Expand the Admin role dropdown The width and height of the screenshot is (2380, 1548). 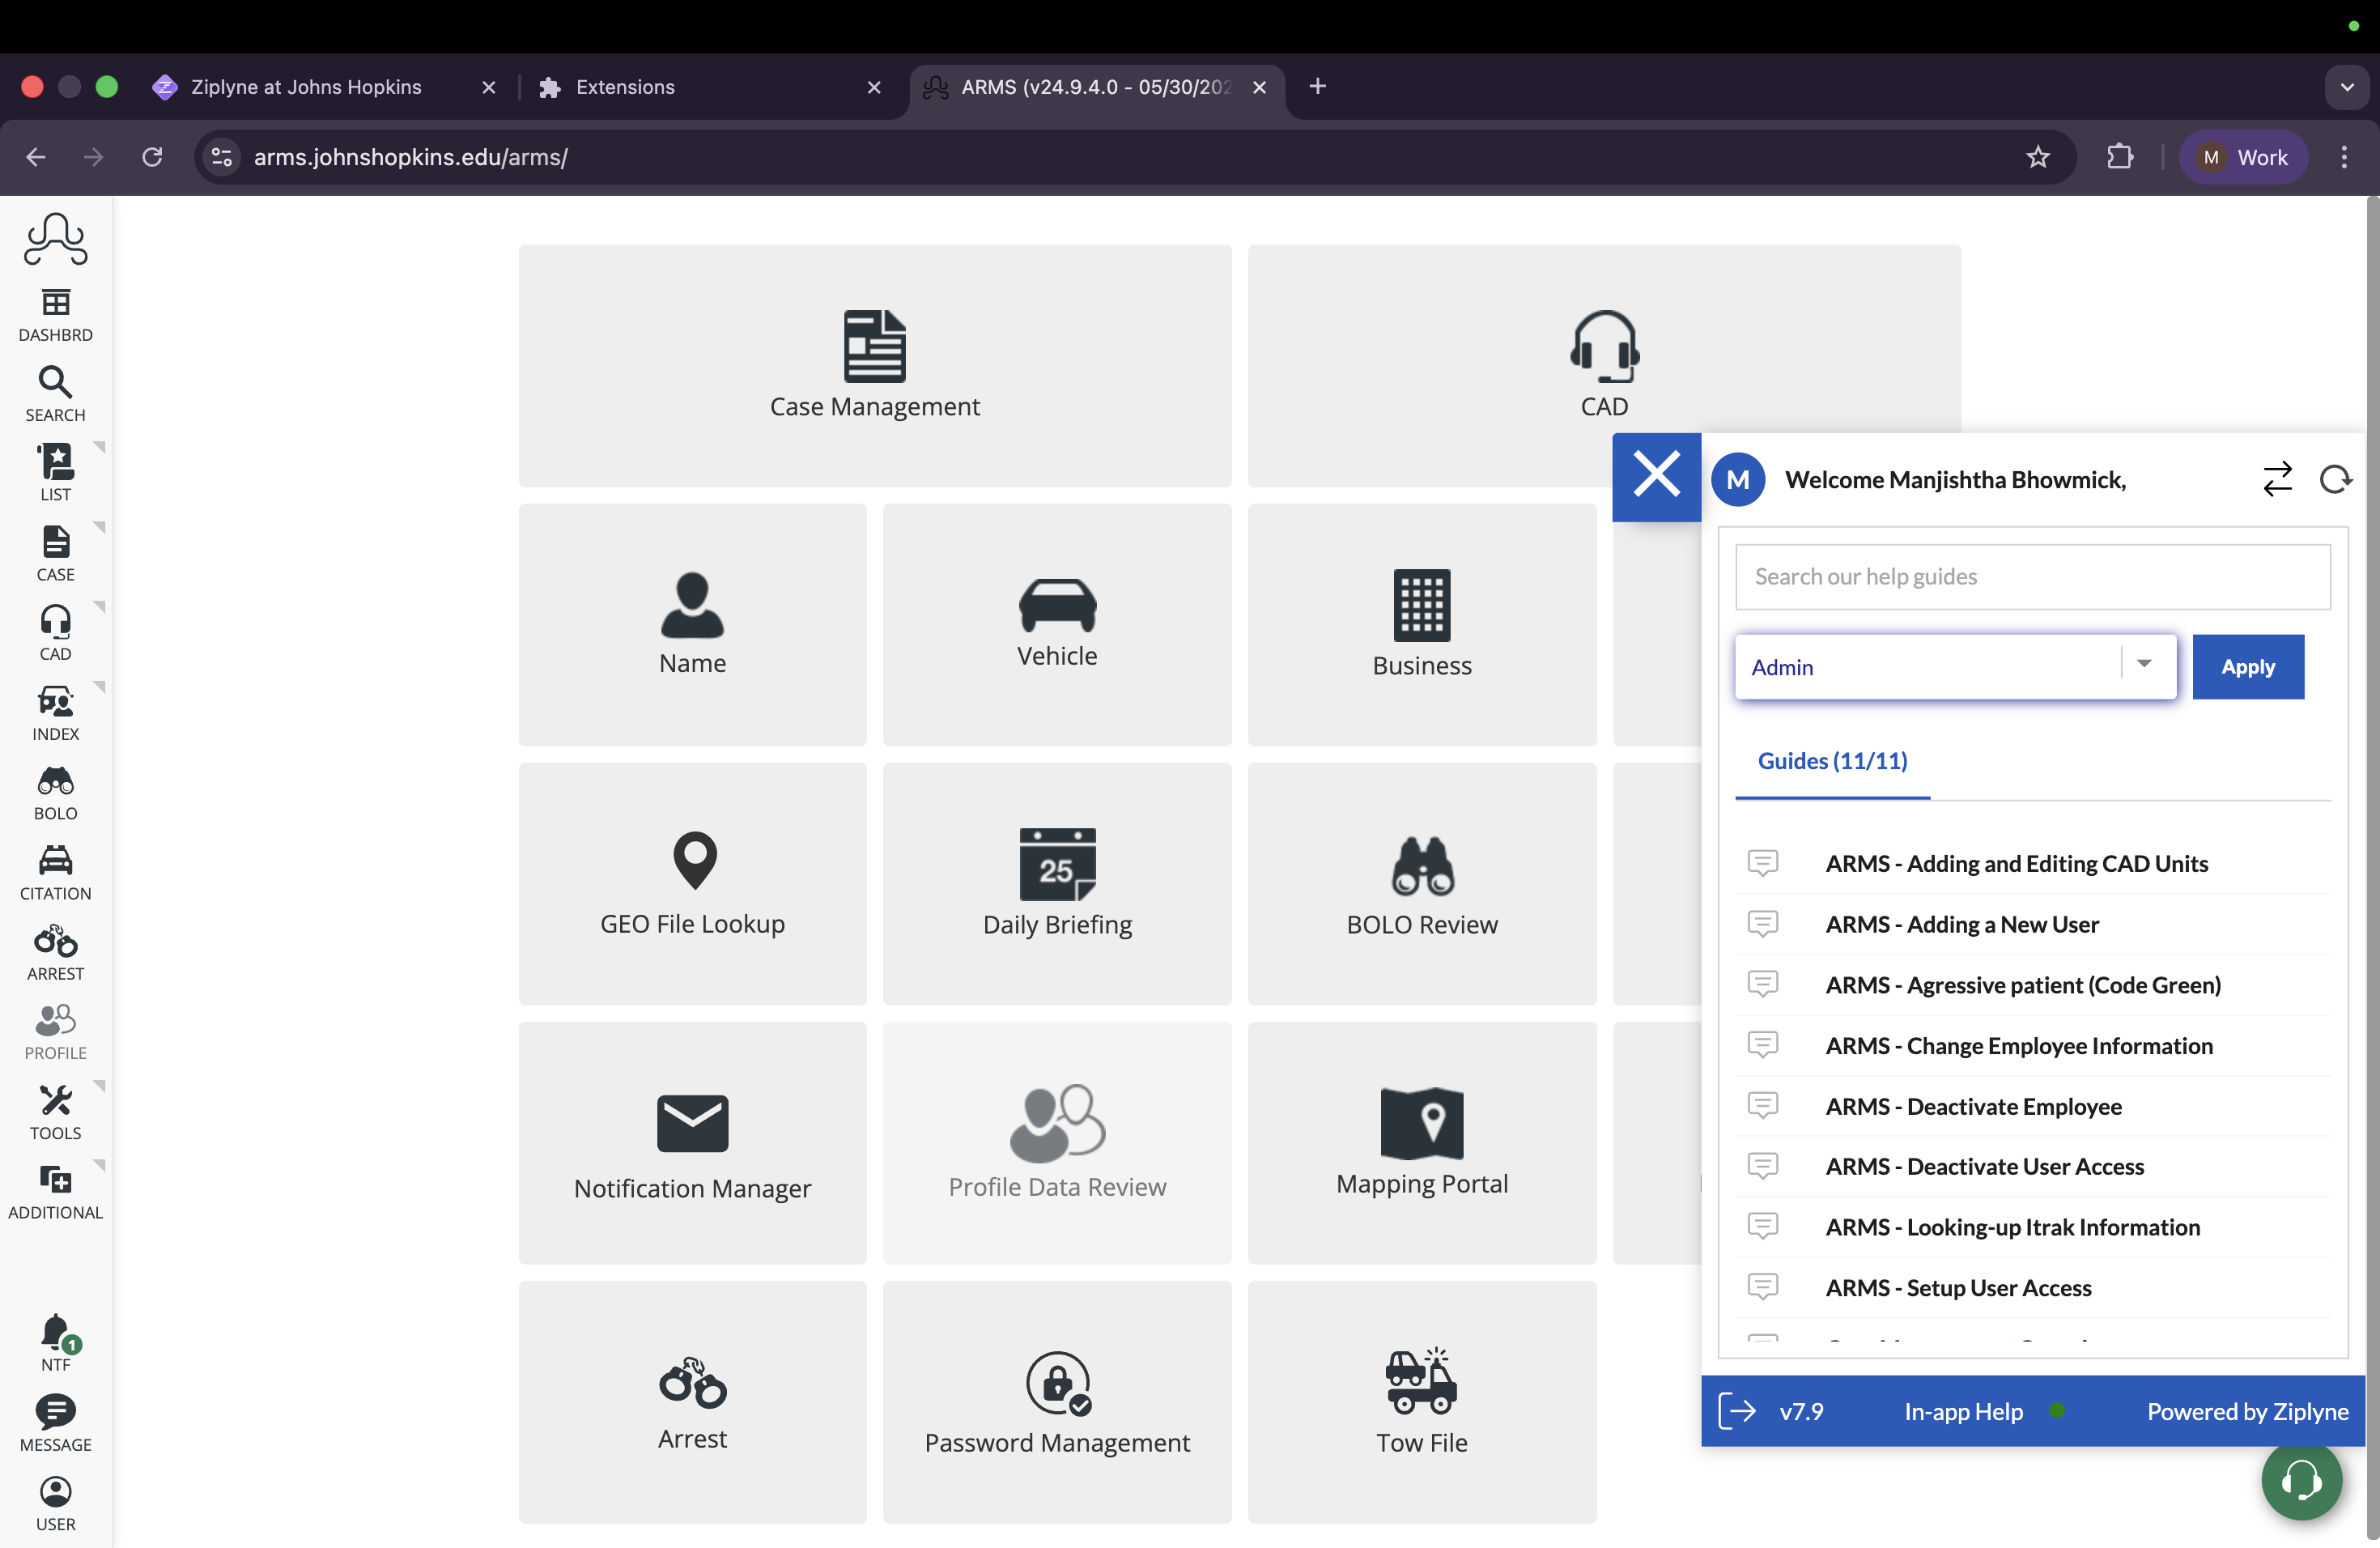point(2143,665)
